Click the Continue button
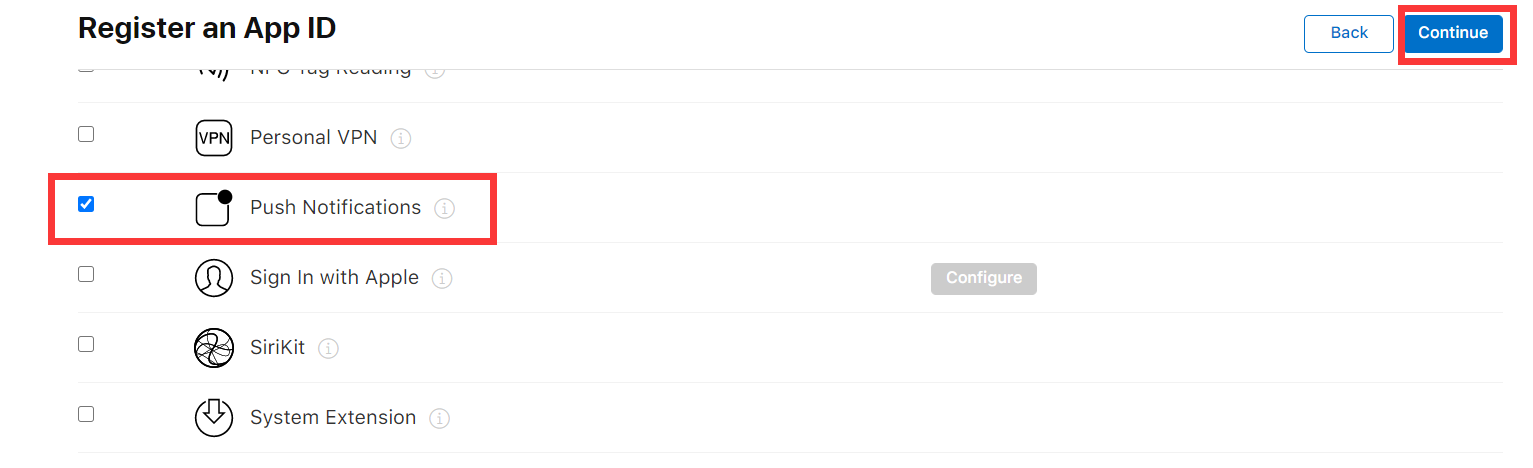Viewport: 1533px width, 468px height. point(1453,33)
